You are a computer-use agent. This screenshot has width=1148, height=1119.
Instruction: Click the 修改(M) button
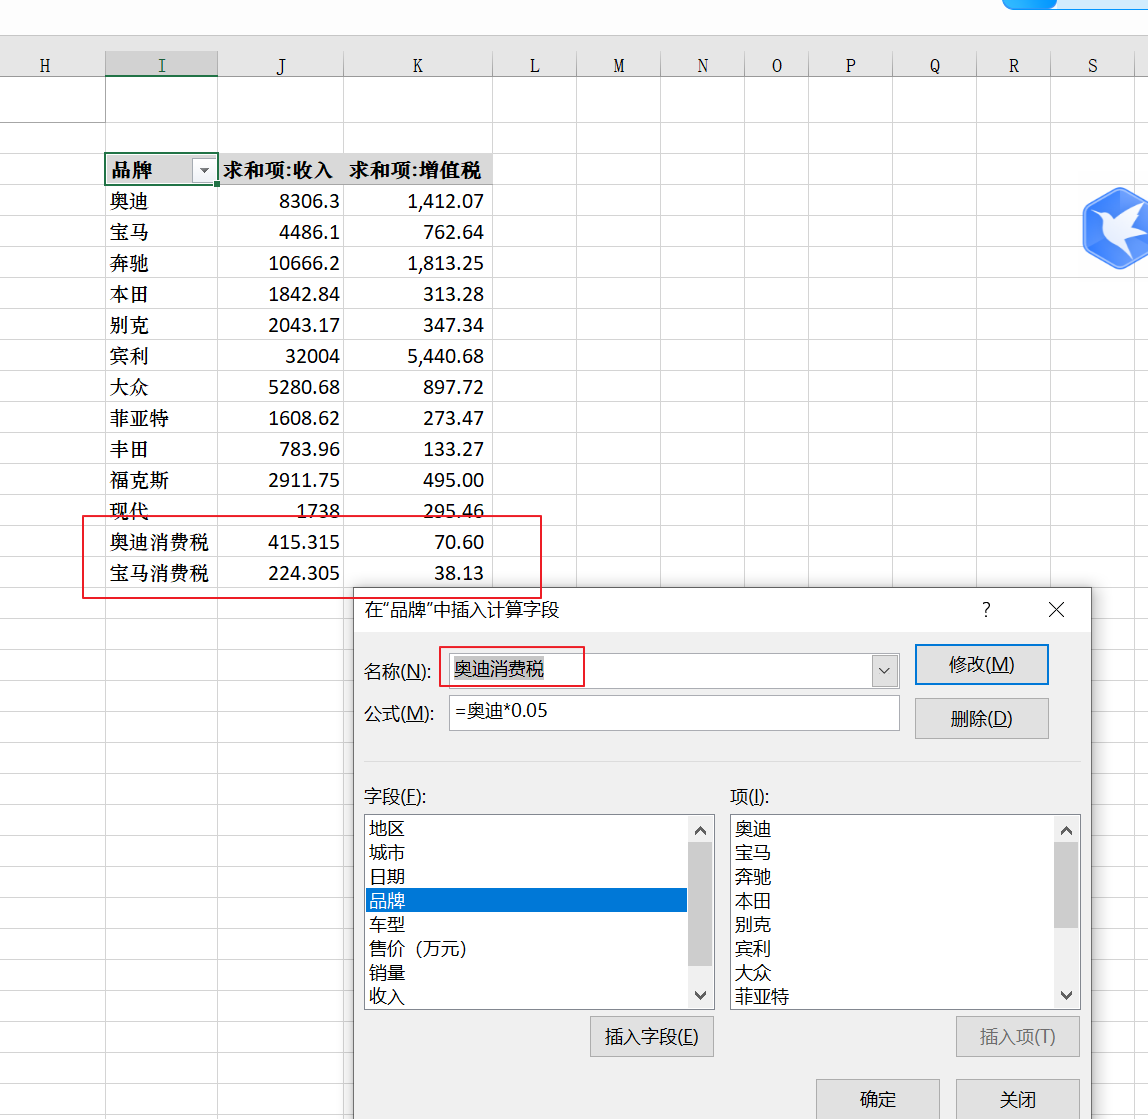coord(981,664)
